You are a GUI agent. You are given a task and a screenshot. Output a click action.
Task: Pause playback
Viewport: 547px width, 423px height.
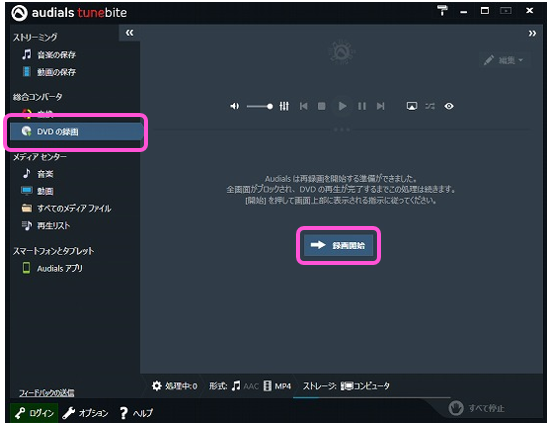362,106
